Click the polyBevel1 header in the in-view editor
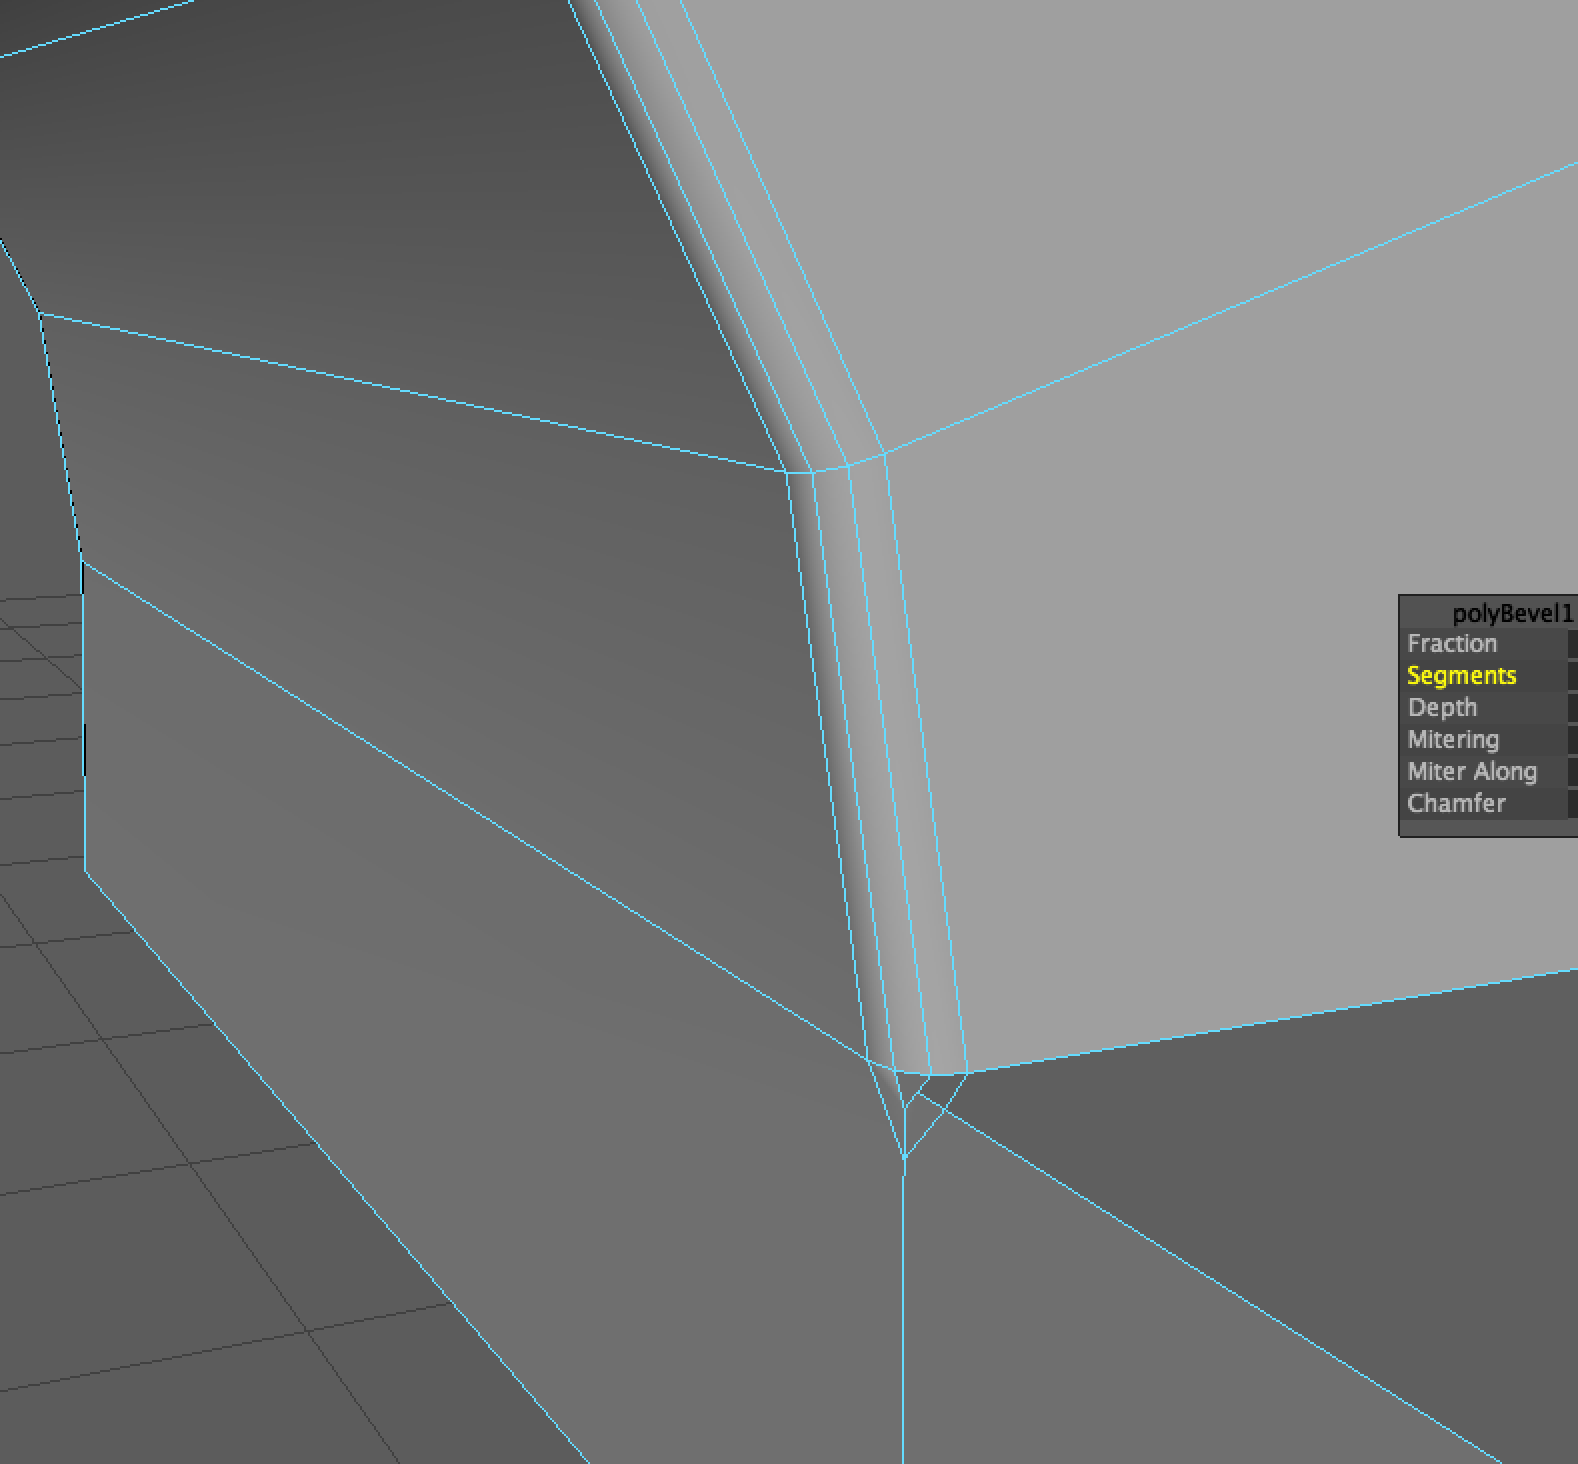Viewport: 1578px width, 1464px height. click(1512, 612)
